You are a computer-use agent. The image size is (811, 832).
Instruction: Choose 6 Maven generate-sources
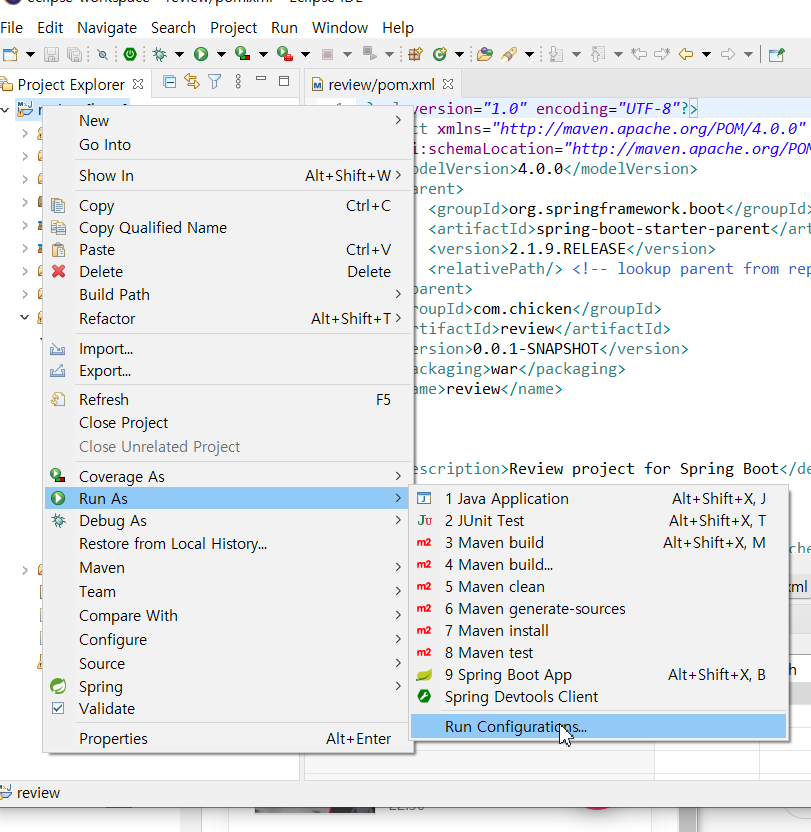pyautogui.click(x=598, y=609)
